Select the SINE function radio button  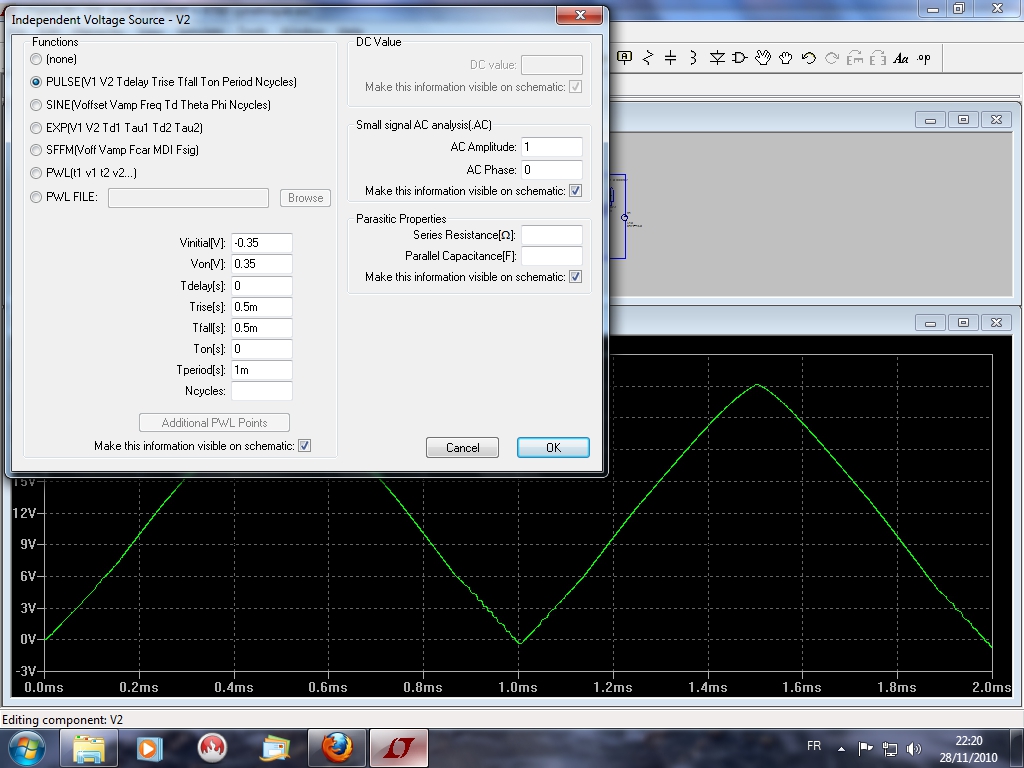pos(36,105)
